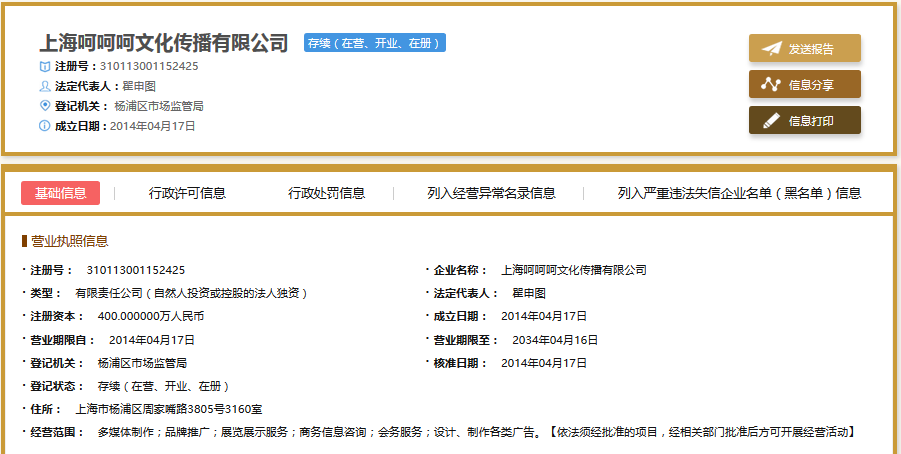Click legal representative name 瞿申图 in header
The image size is (901, 454).
(139, 86)
